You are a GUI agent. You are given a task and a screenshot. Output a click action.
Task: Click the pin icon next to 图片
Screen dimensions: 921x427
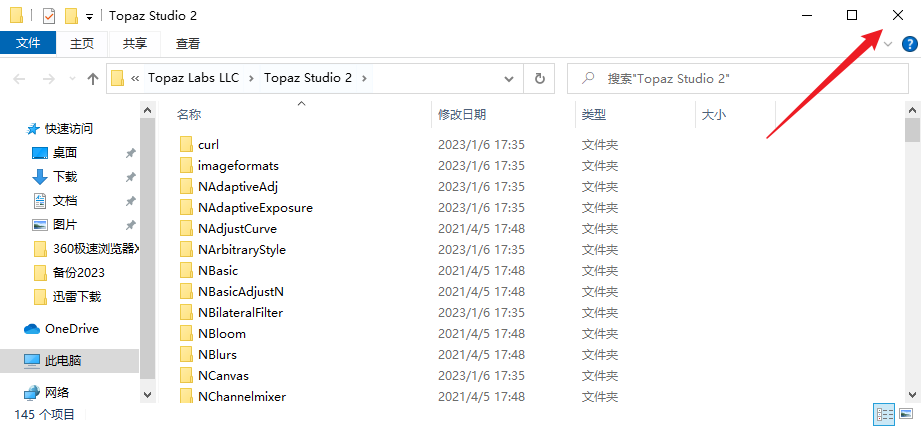click(x=130, y=225)
